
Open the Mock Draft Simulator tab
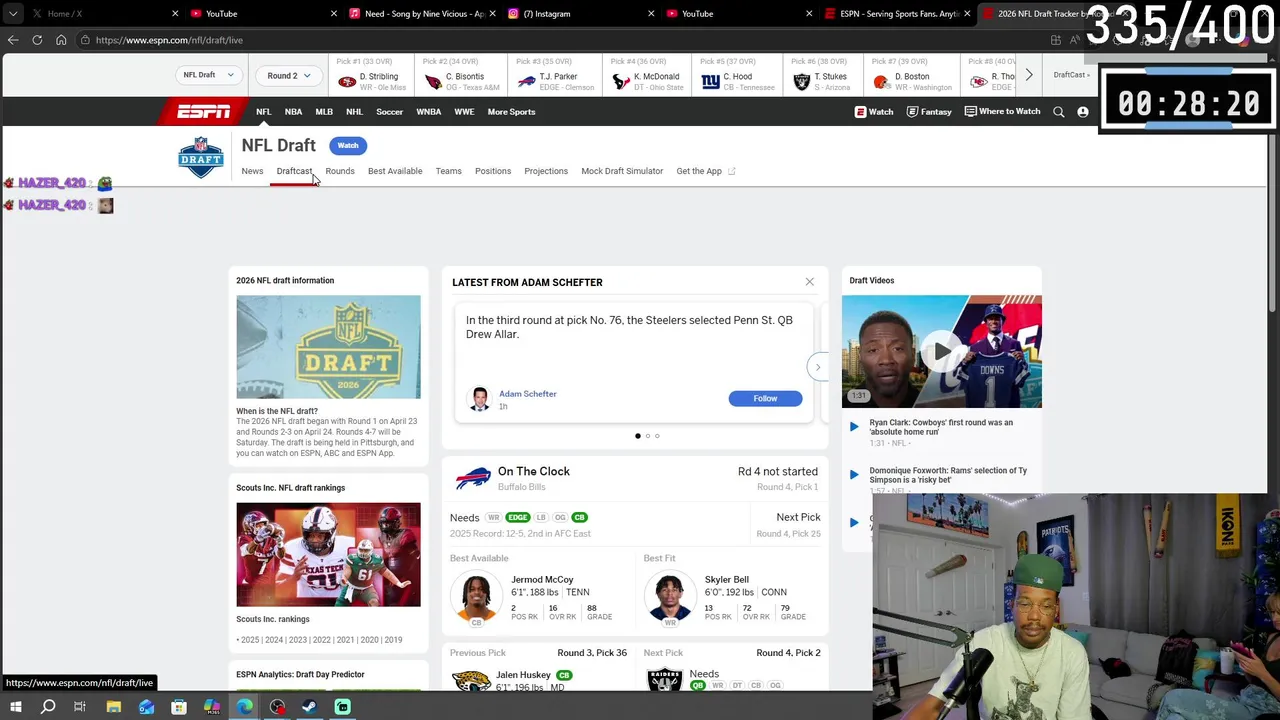(x=622, y=171)
